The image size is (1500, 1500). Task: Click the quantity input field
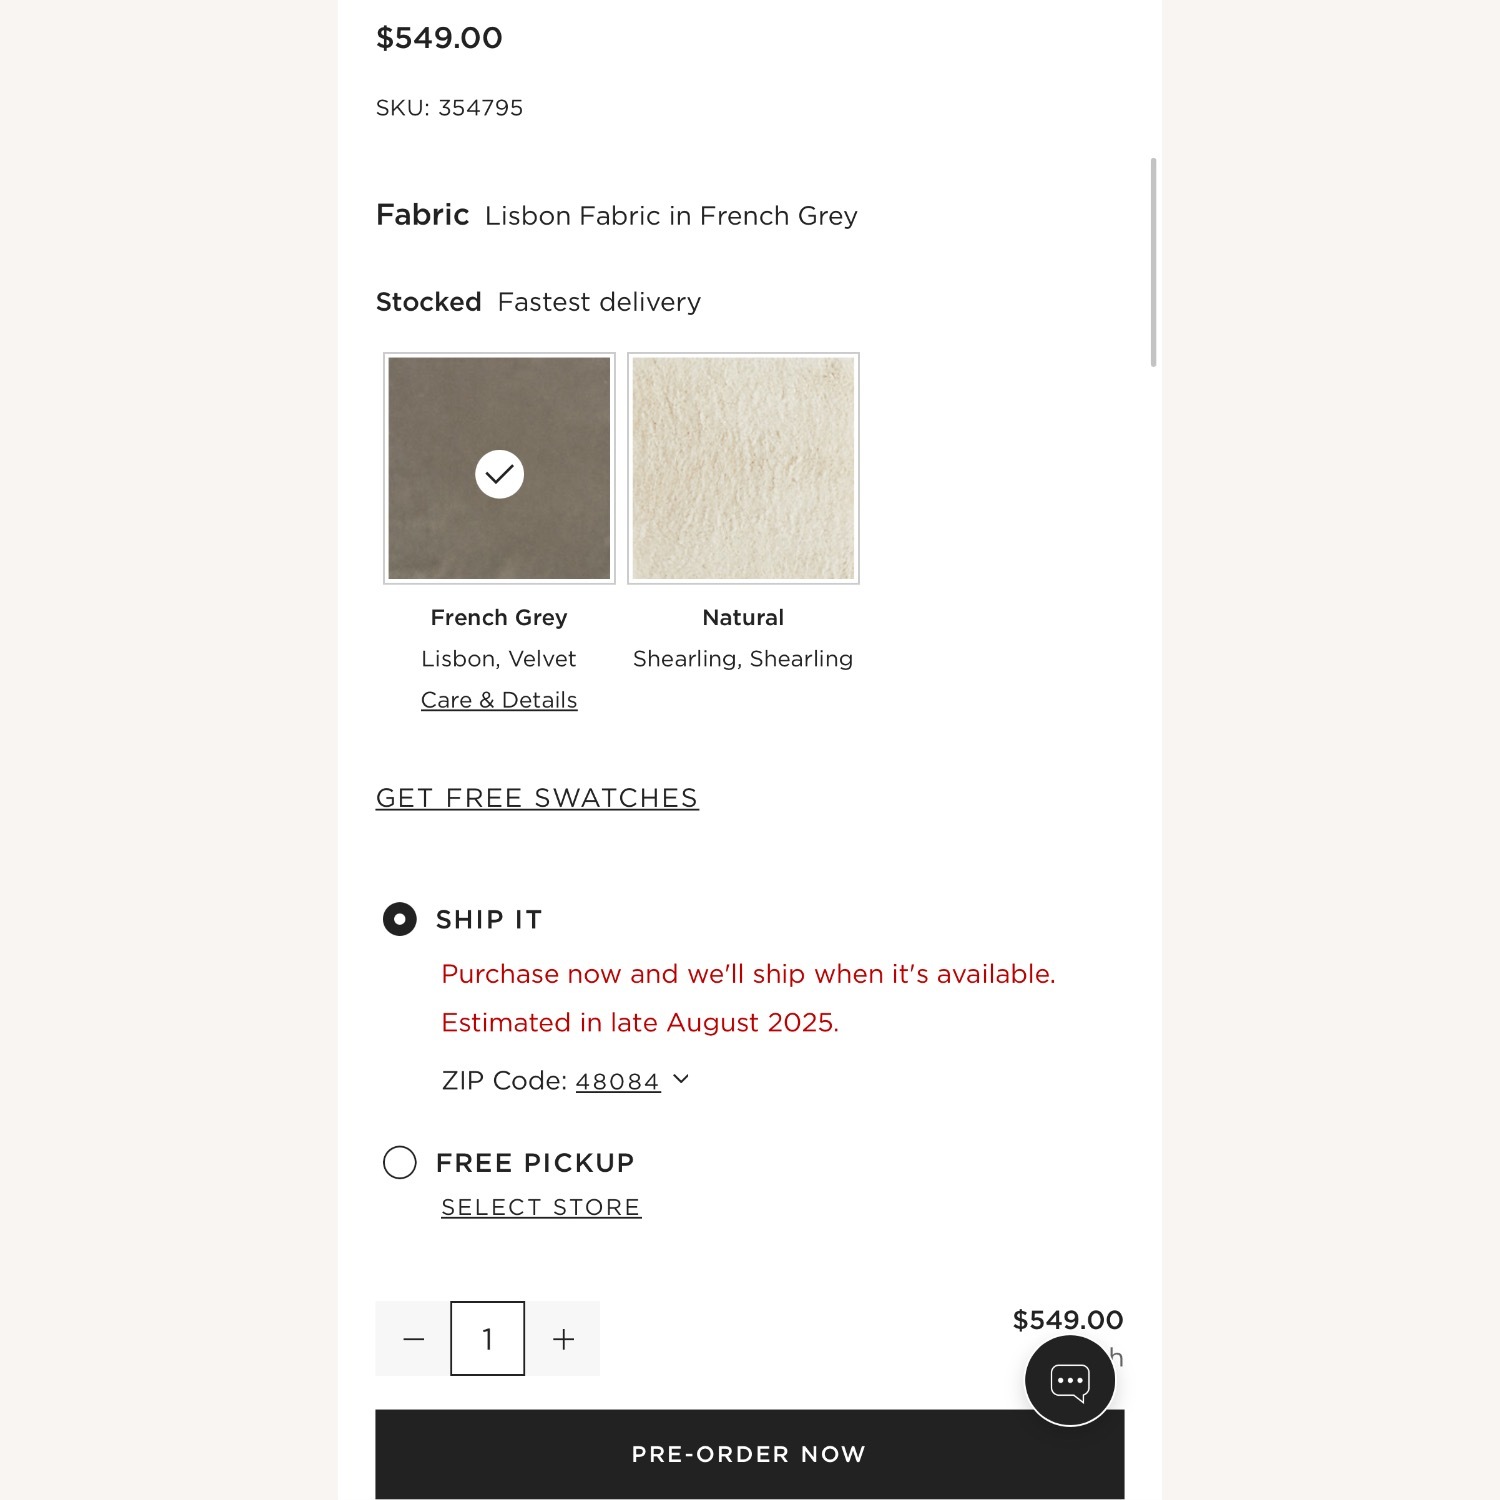point(488,1339)
